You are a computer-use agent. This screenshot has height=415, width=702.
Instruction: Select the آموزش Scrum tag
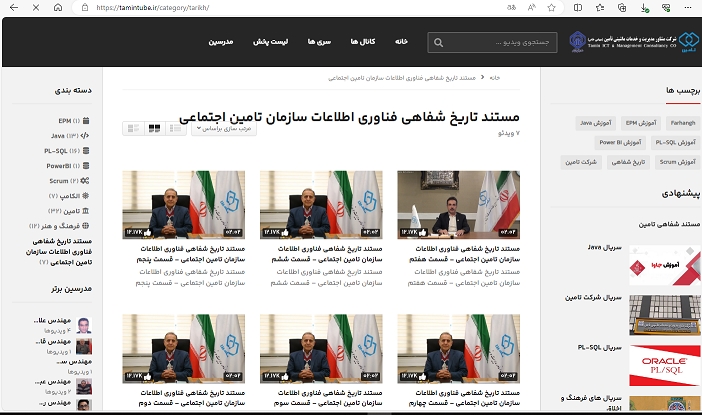677,162
